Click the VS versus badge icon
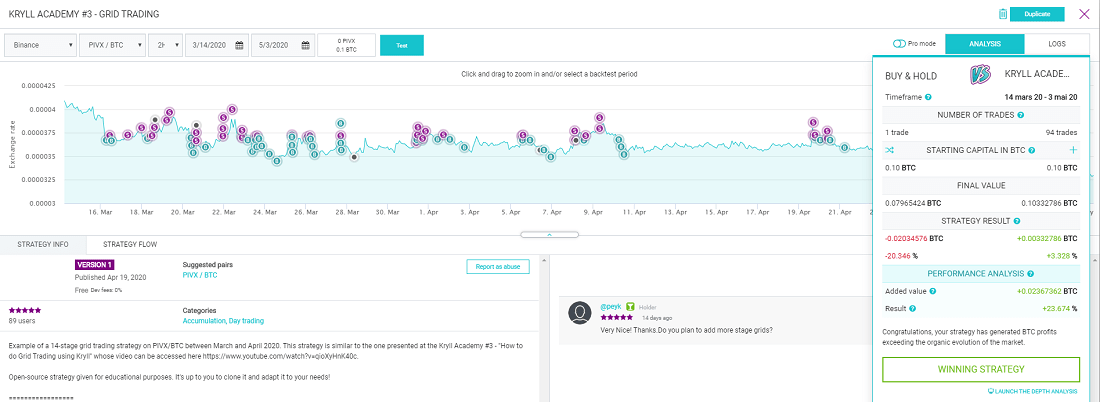 point(979,74)
